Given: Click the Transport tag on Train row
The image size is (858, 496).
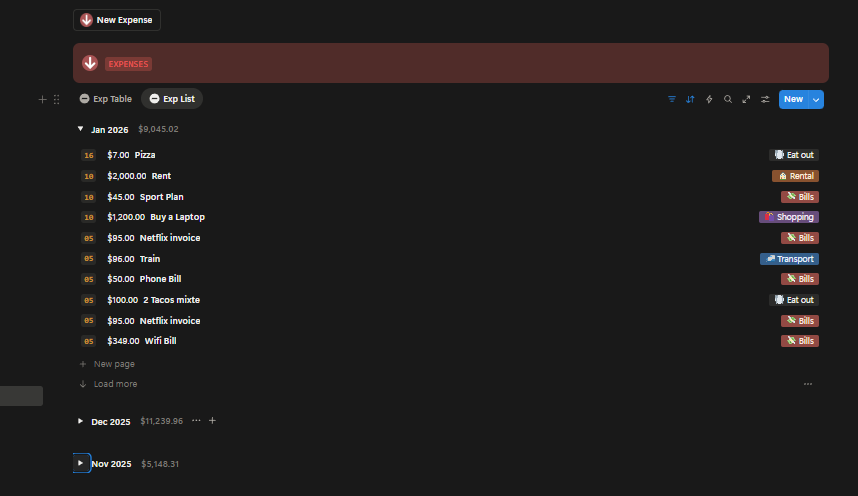Looking at the screenshot, I should tap(790, 259).
